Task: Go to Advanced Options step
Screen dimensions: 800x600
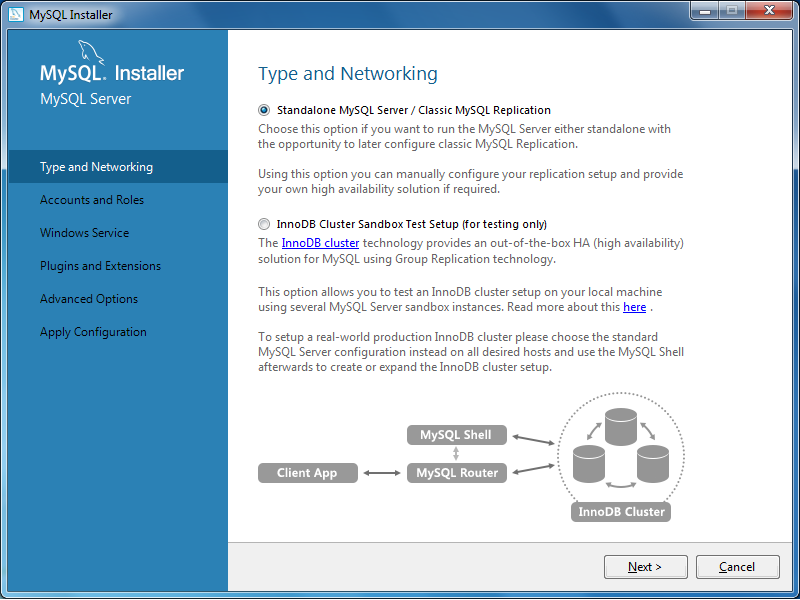Action: tap(118, 299)
